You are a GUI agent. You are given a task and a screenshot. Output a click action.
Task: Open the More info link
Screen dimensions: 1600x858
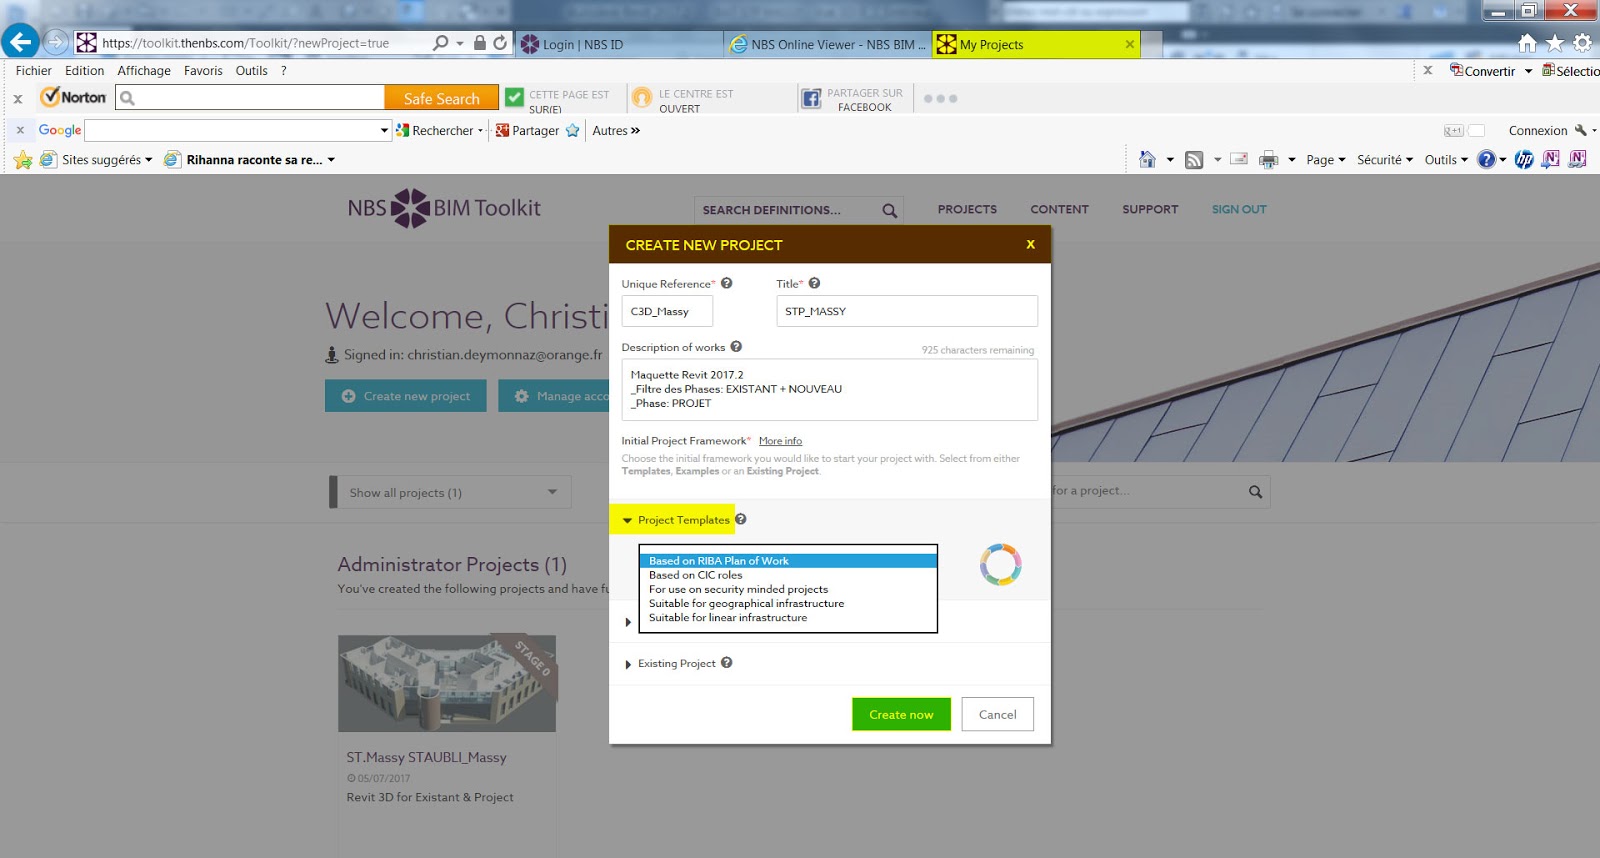pos(780,441)
